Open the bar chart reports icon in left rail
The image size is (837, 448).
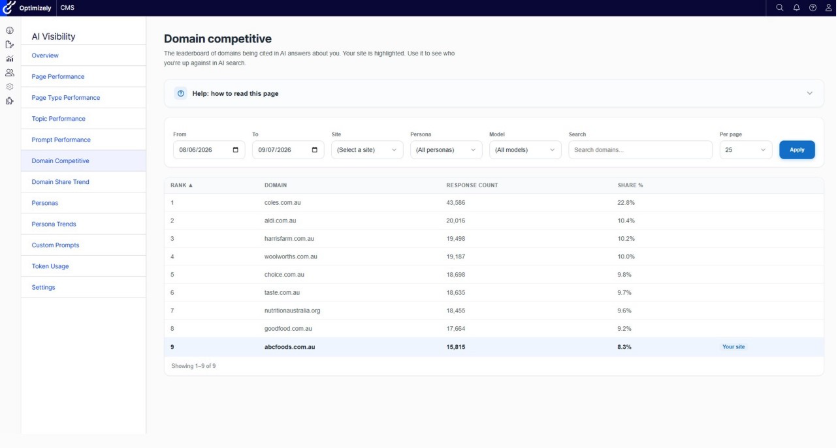point(10,59)
